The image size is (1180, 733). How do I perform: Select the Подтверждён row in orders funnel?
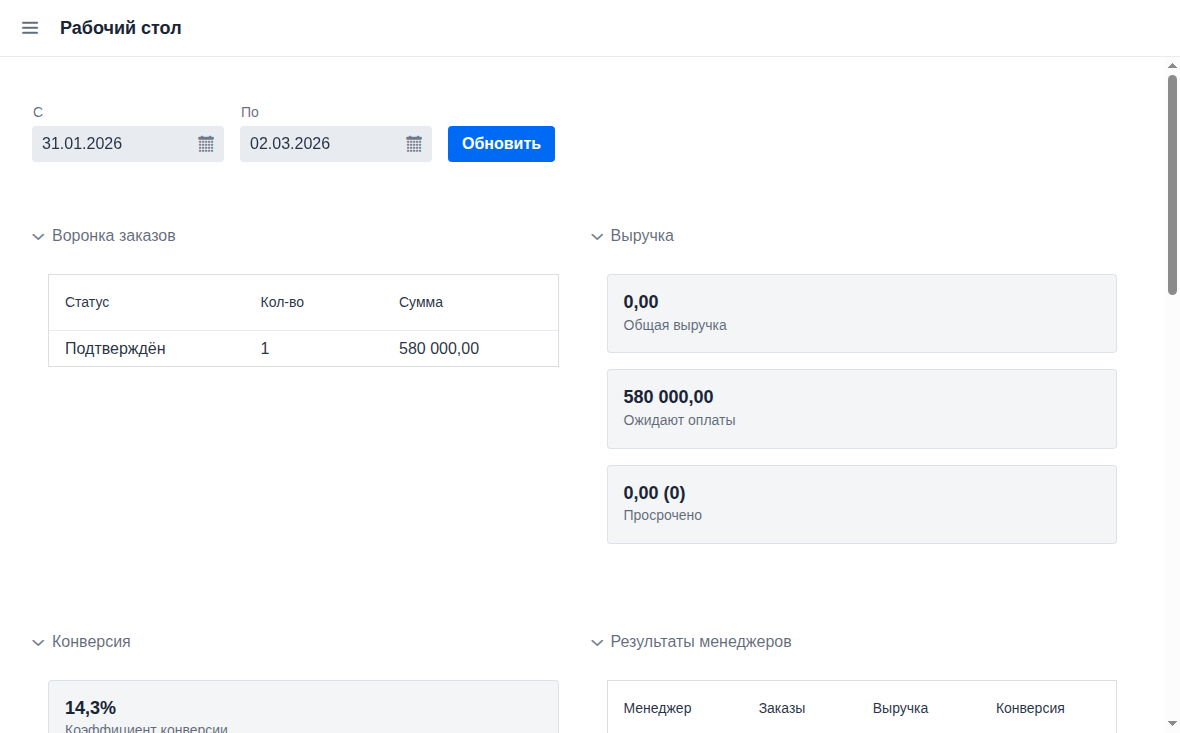pyautogui.click(x=303, y=349)
